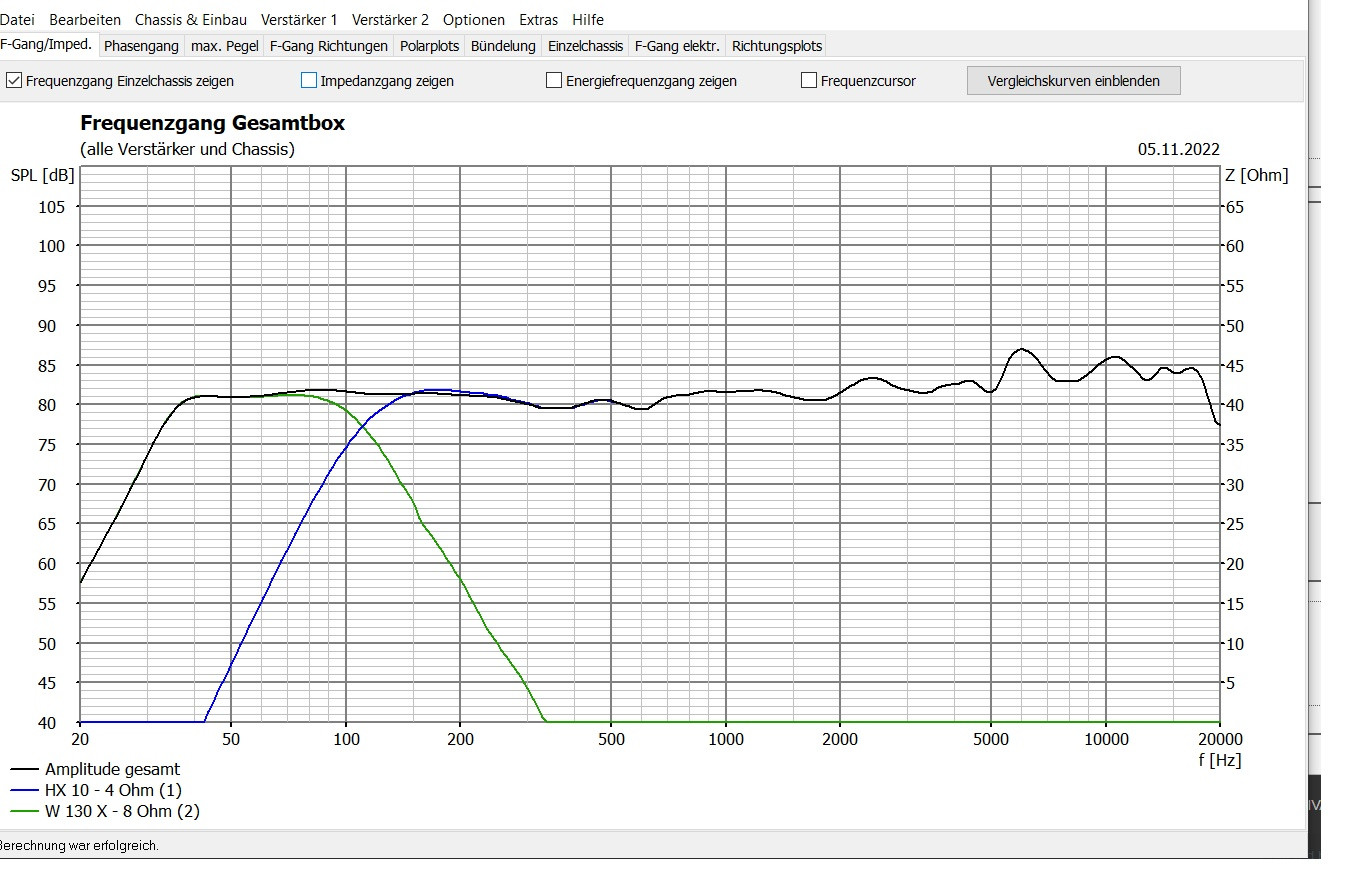This screenshot has width=1372, height=882.
Task: Open the Bearbeiten menu
Action: [85, 19]
